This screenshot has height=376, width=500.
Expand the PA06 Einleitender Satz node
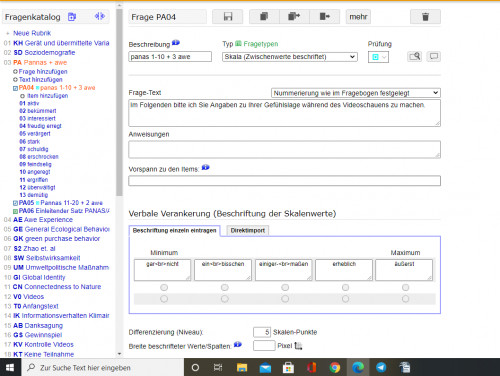pos(15,211)
